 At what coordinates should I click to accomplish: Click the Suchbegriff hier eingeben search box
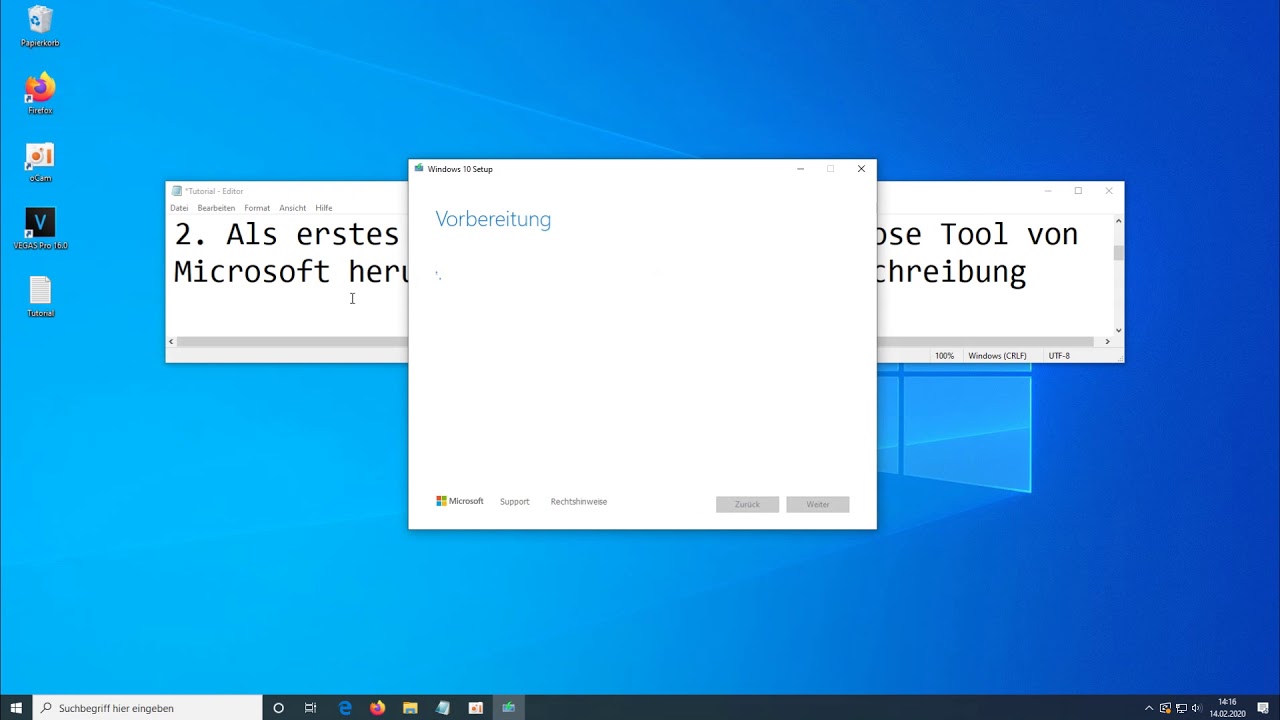[x=148, y=708]
